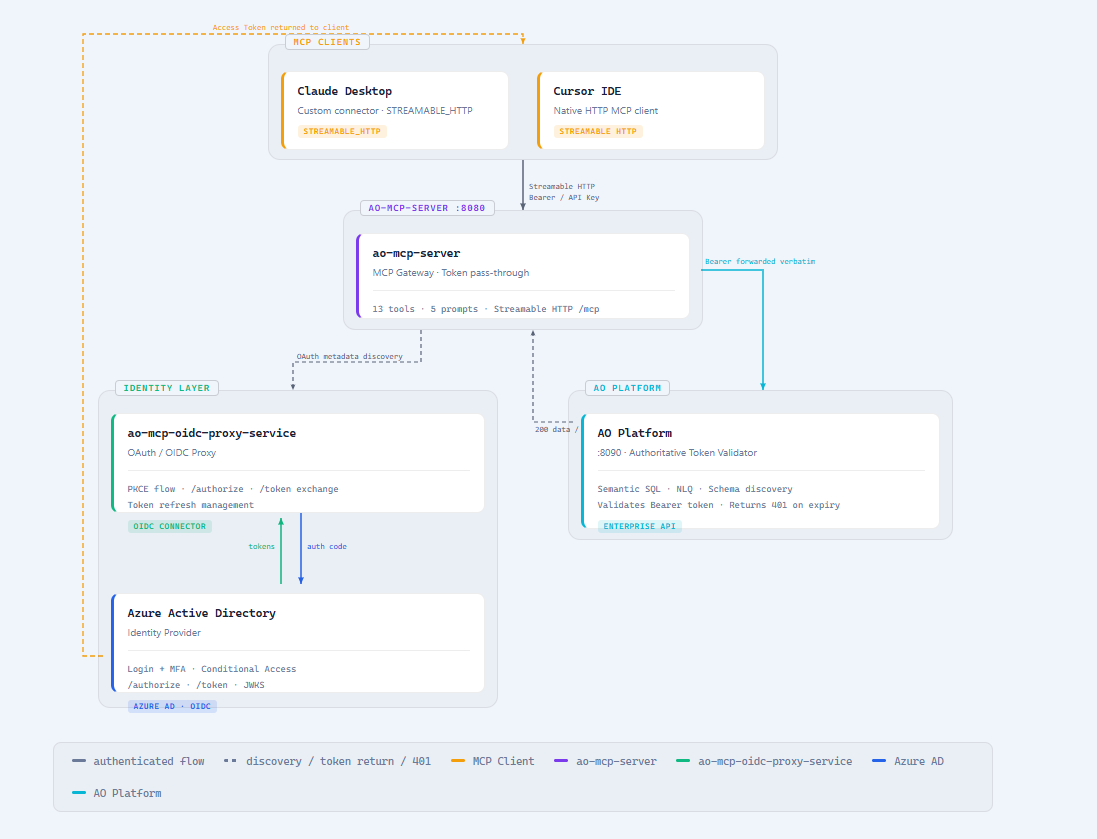
Task: Click the "OAuth / OIDC Proxy" subtitle
Action: (171, 453)
